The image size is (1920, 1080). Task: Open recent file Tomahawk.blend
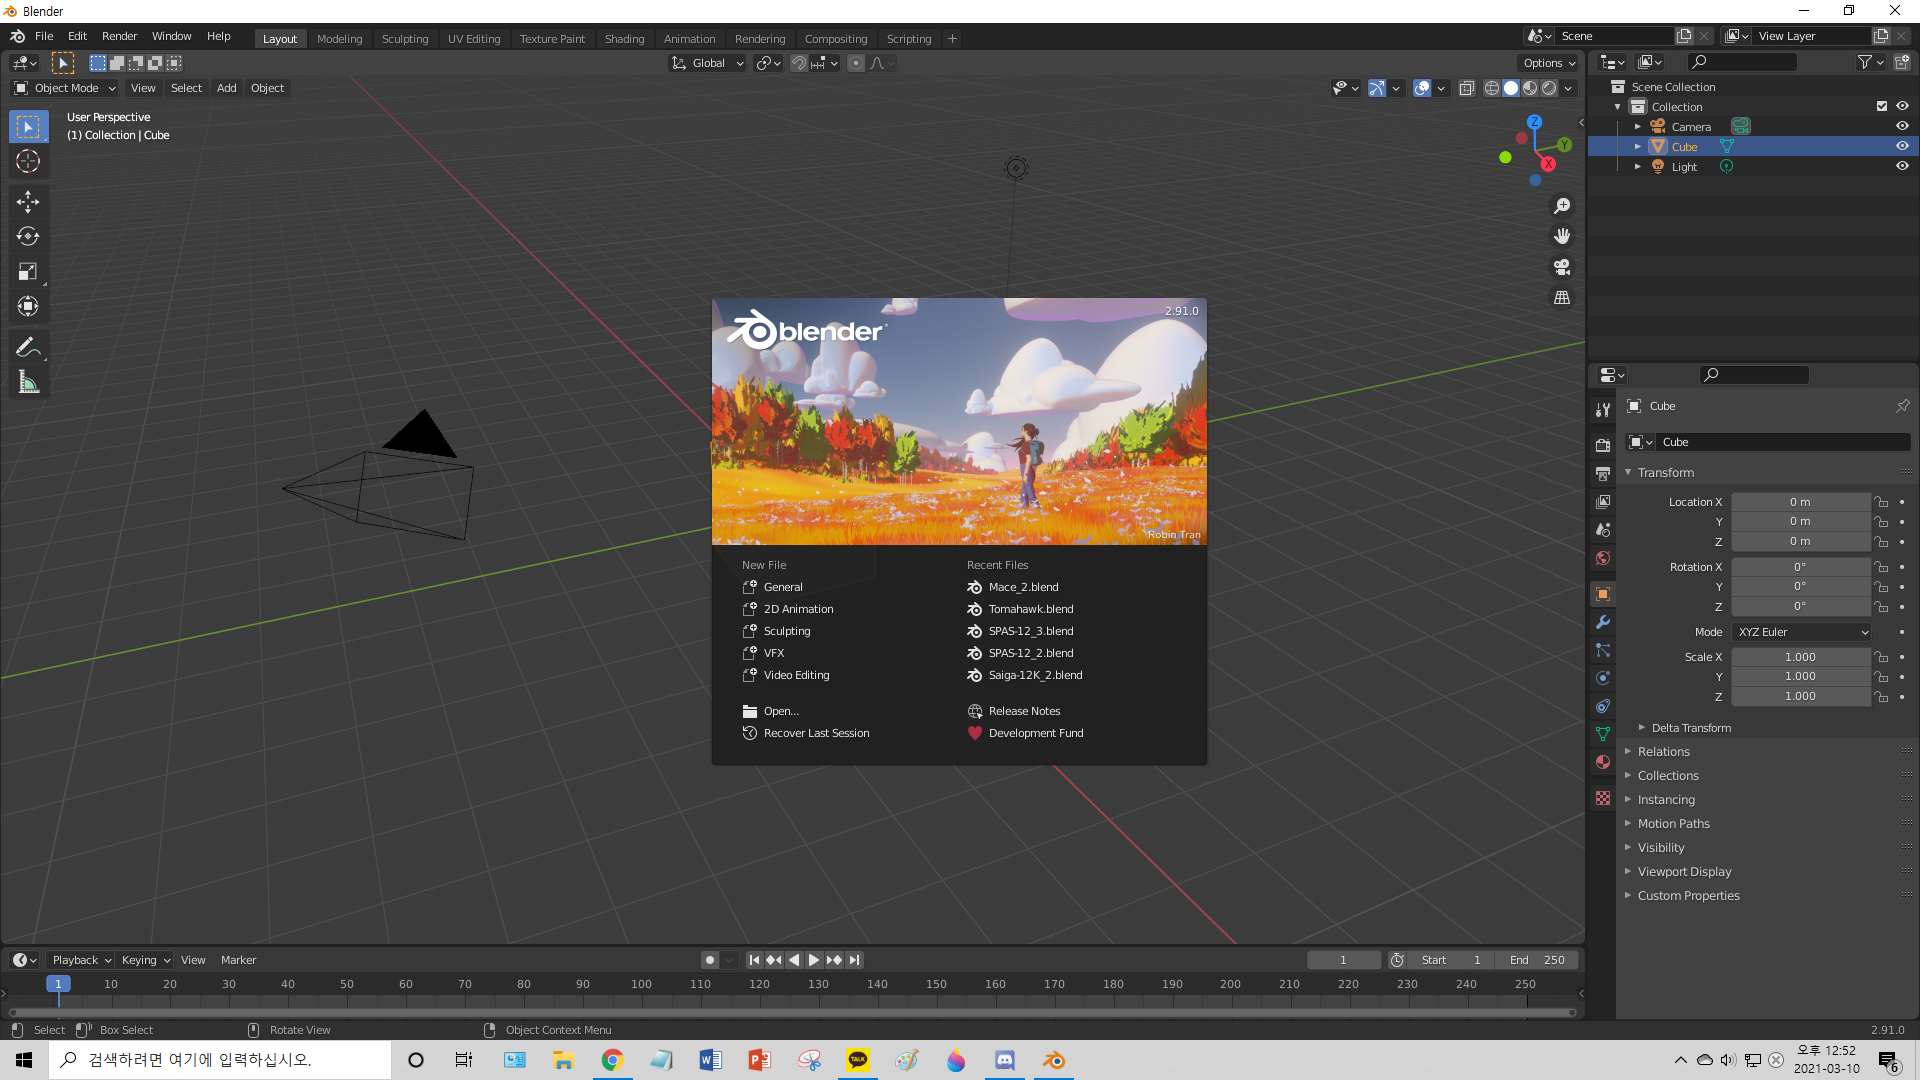click(x=1031, y=609)
